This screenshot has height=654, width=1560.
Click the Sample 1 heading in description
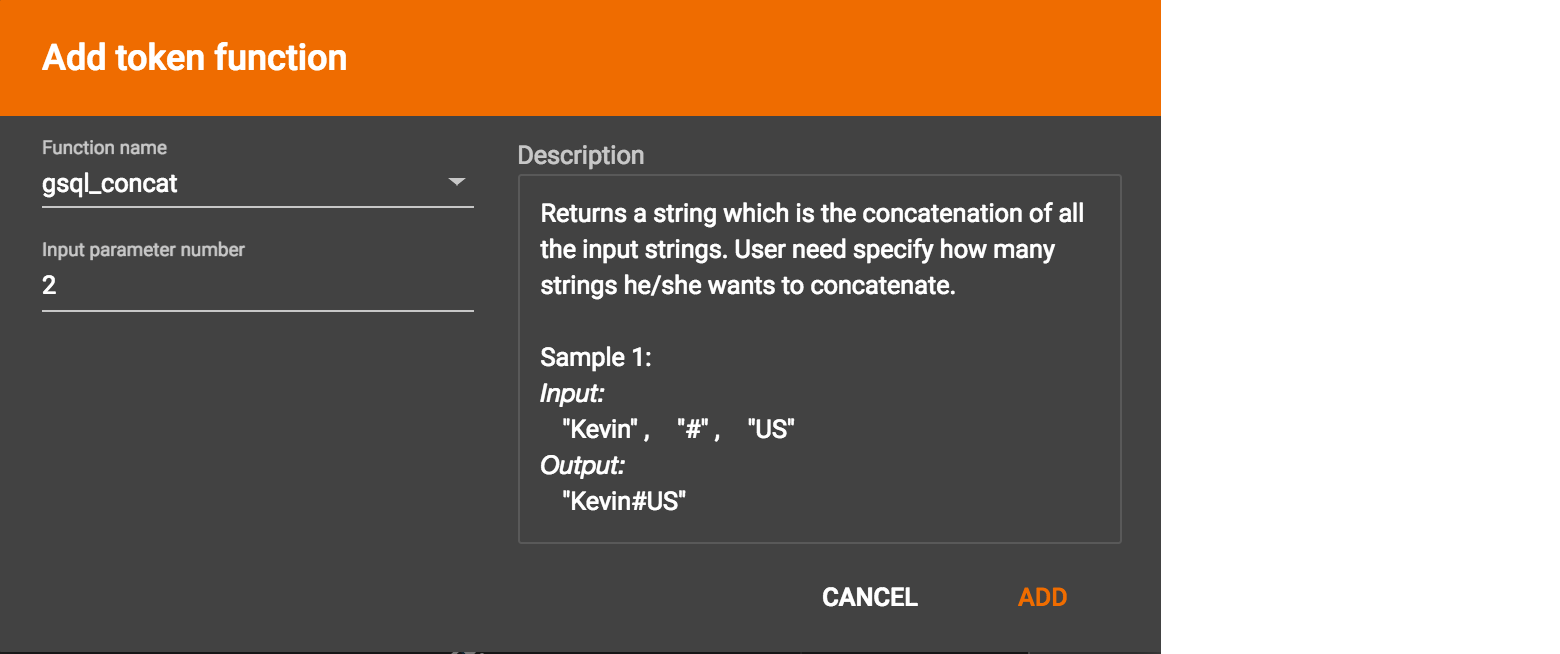595,356
